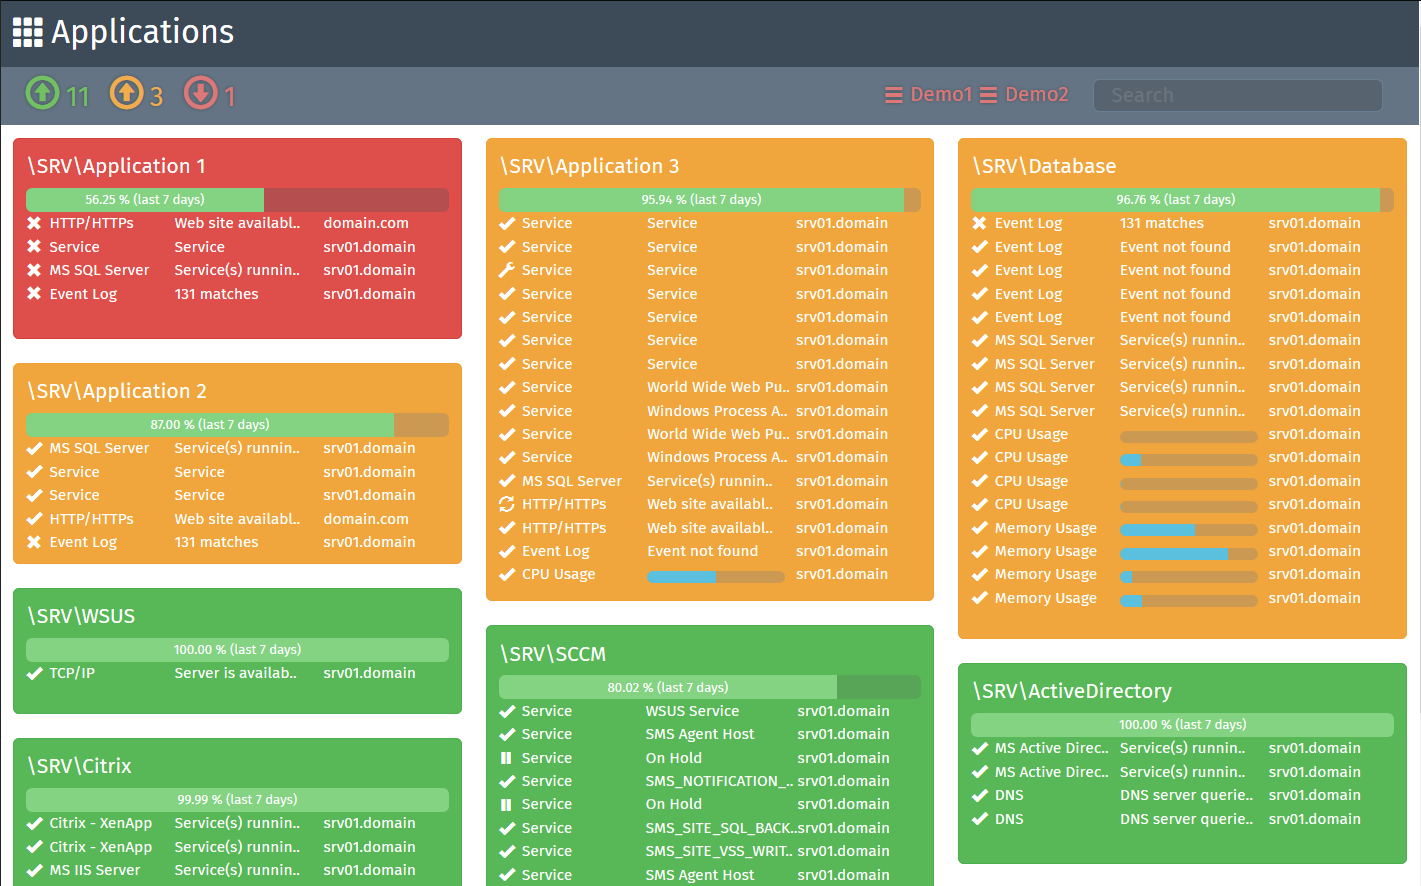The image size is (1421, 886).
Task: Click the SCCM 80.02 % availability bar
Action: coord(709,687)
